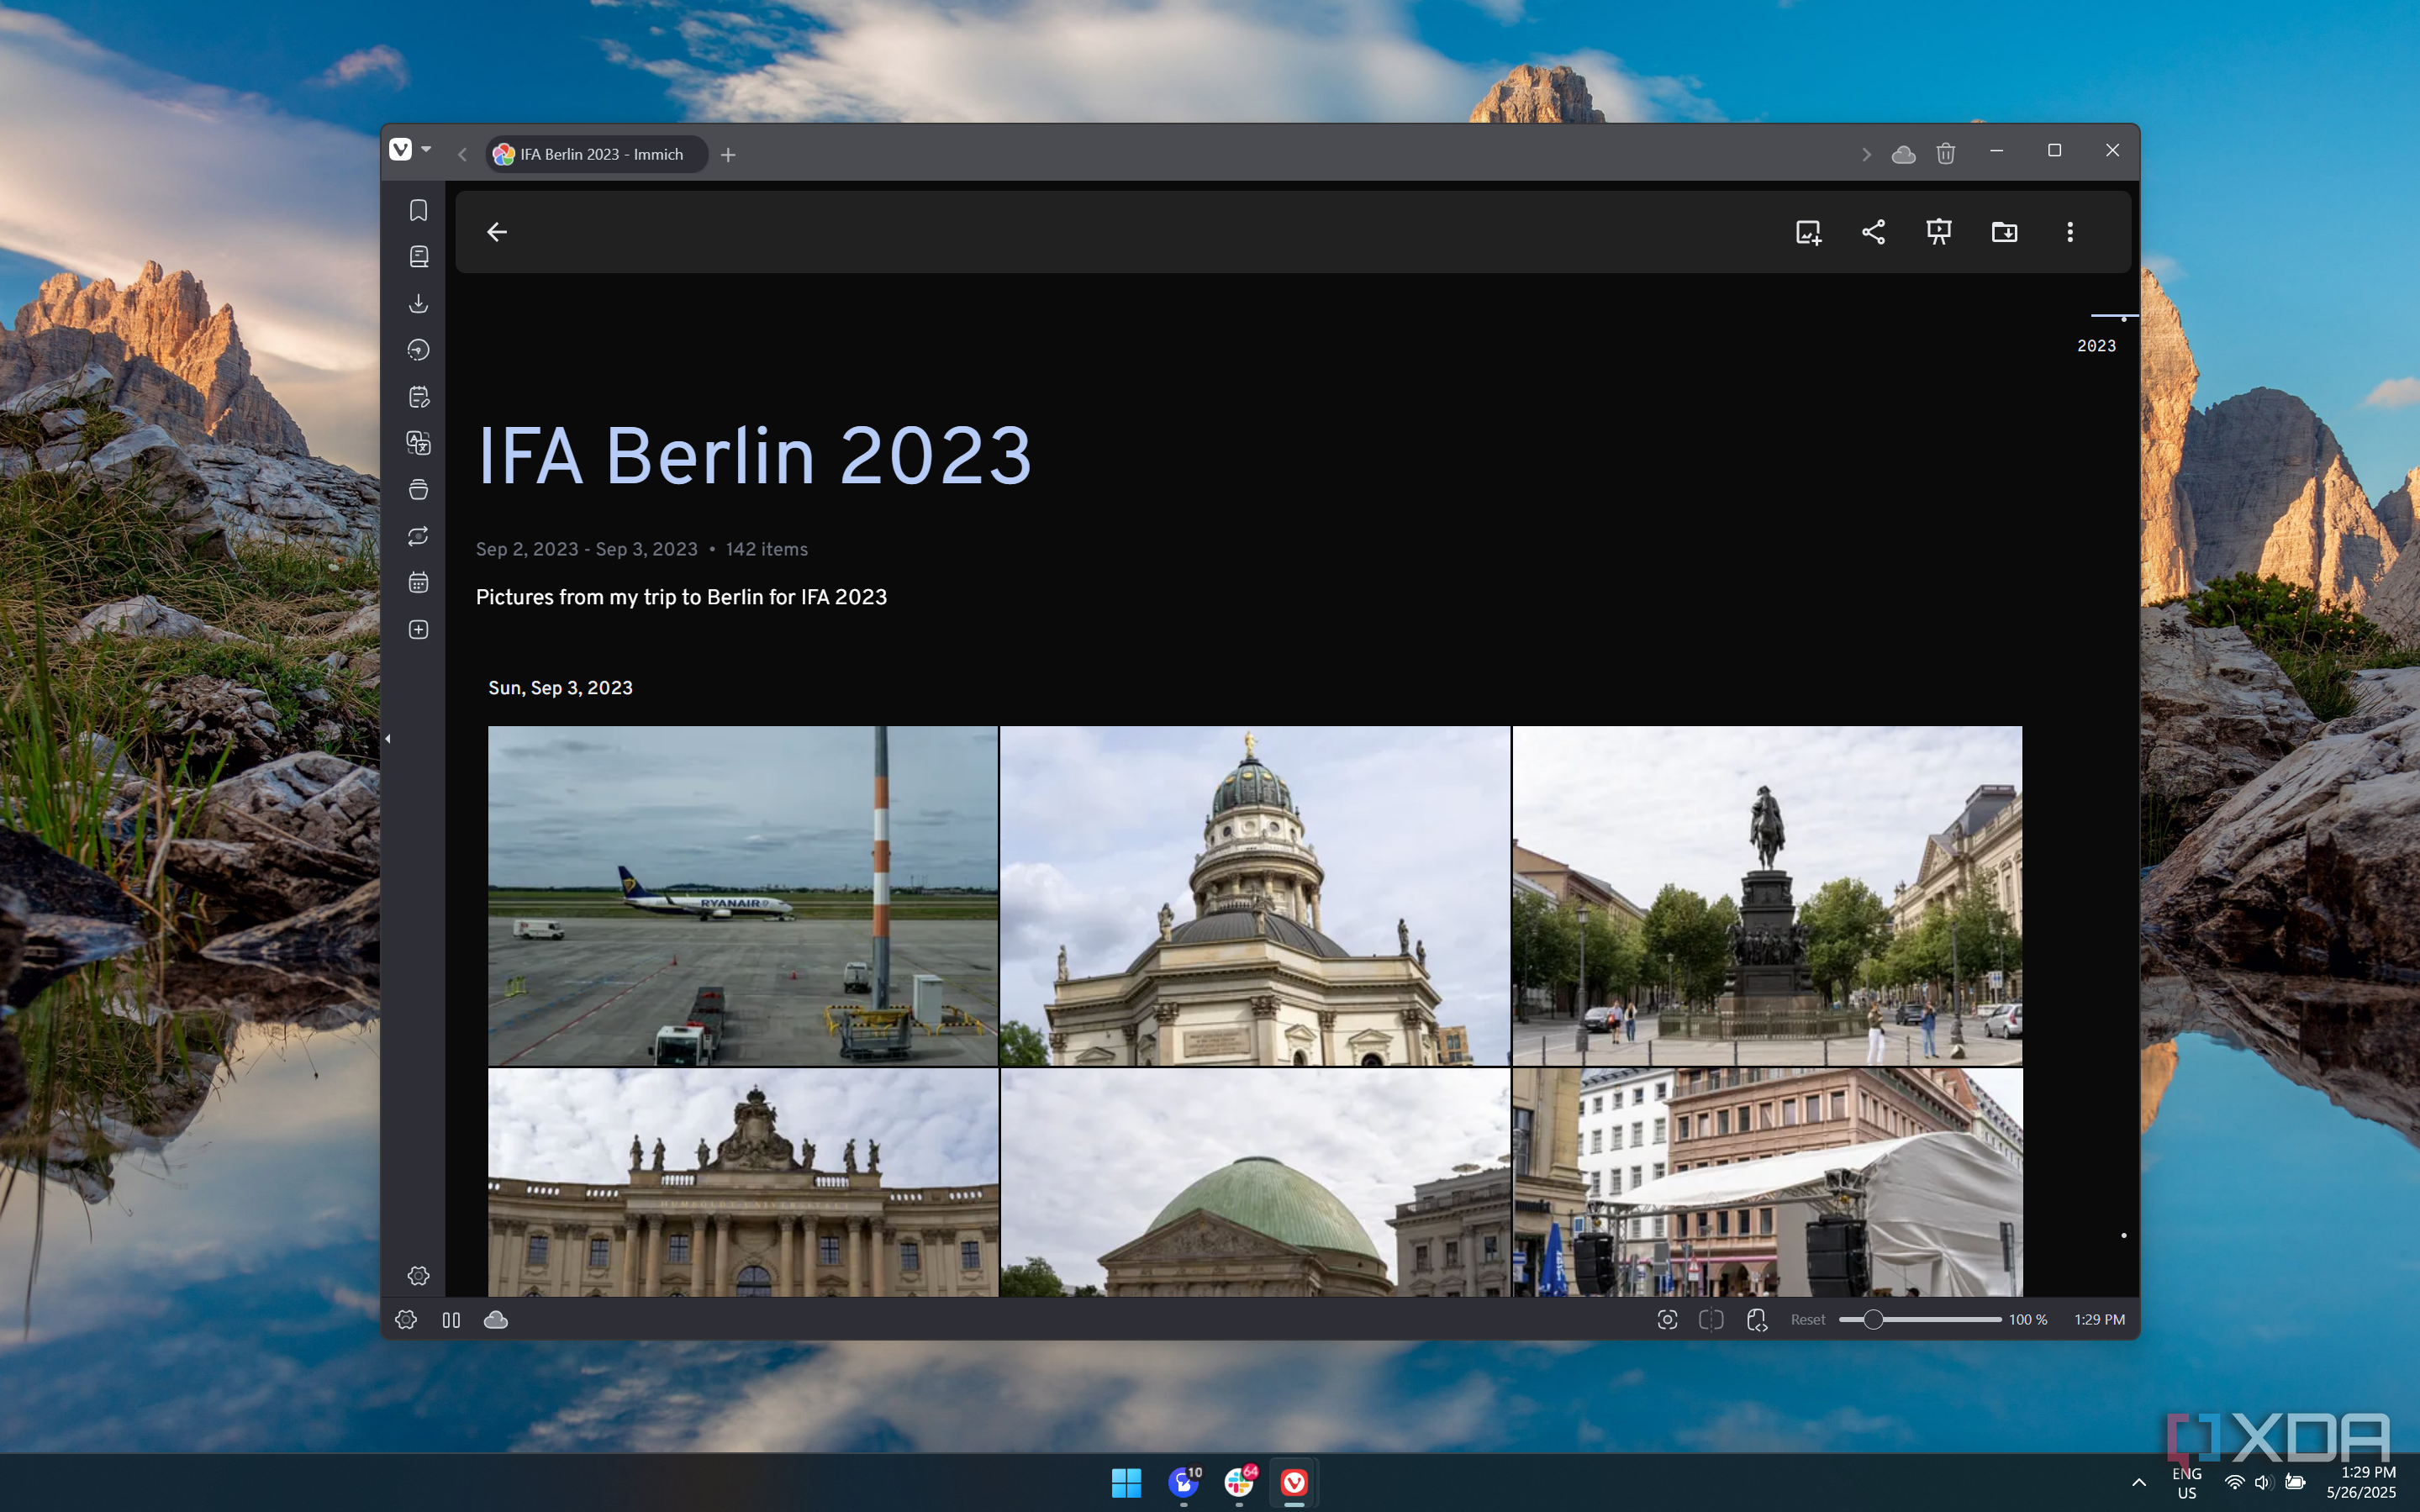Open the Window panel in sidebar
The width and height of the screenshot is (2420, 1512).
pos(418,490)
